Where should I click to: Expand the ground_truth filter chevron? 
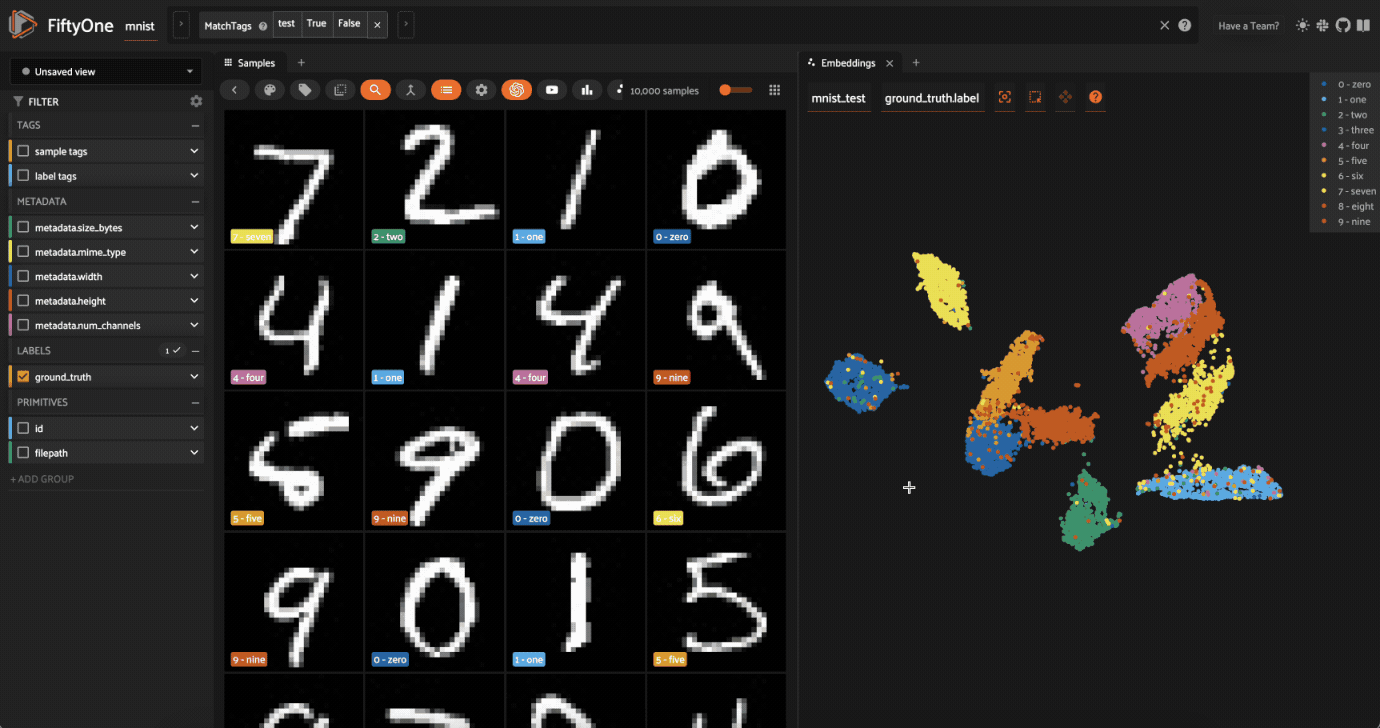click(194, 377)
